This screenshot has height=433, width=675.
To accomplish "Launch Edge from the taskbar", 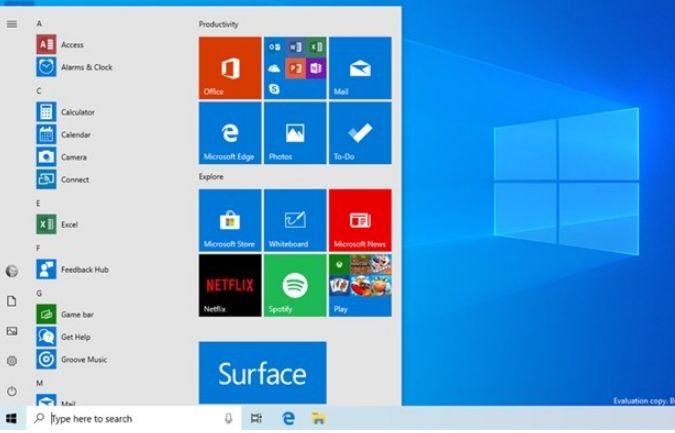I will pos(288,418).
